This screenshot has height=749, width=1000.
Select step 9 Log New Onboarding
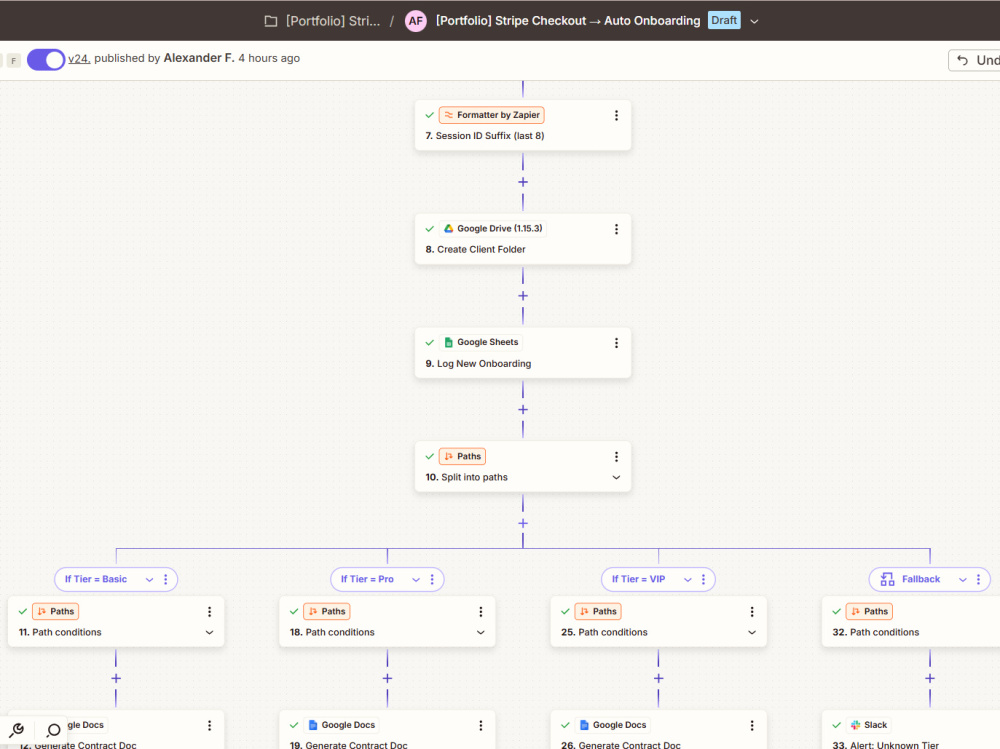478,364
